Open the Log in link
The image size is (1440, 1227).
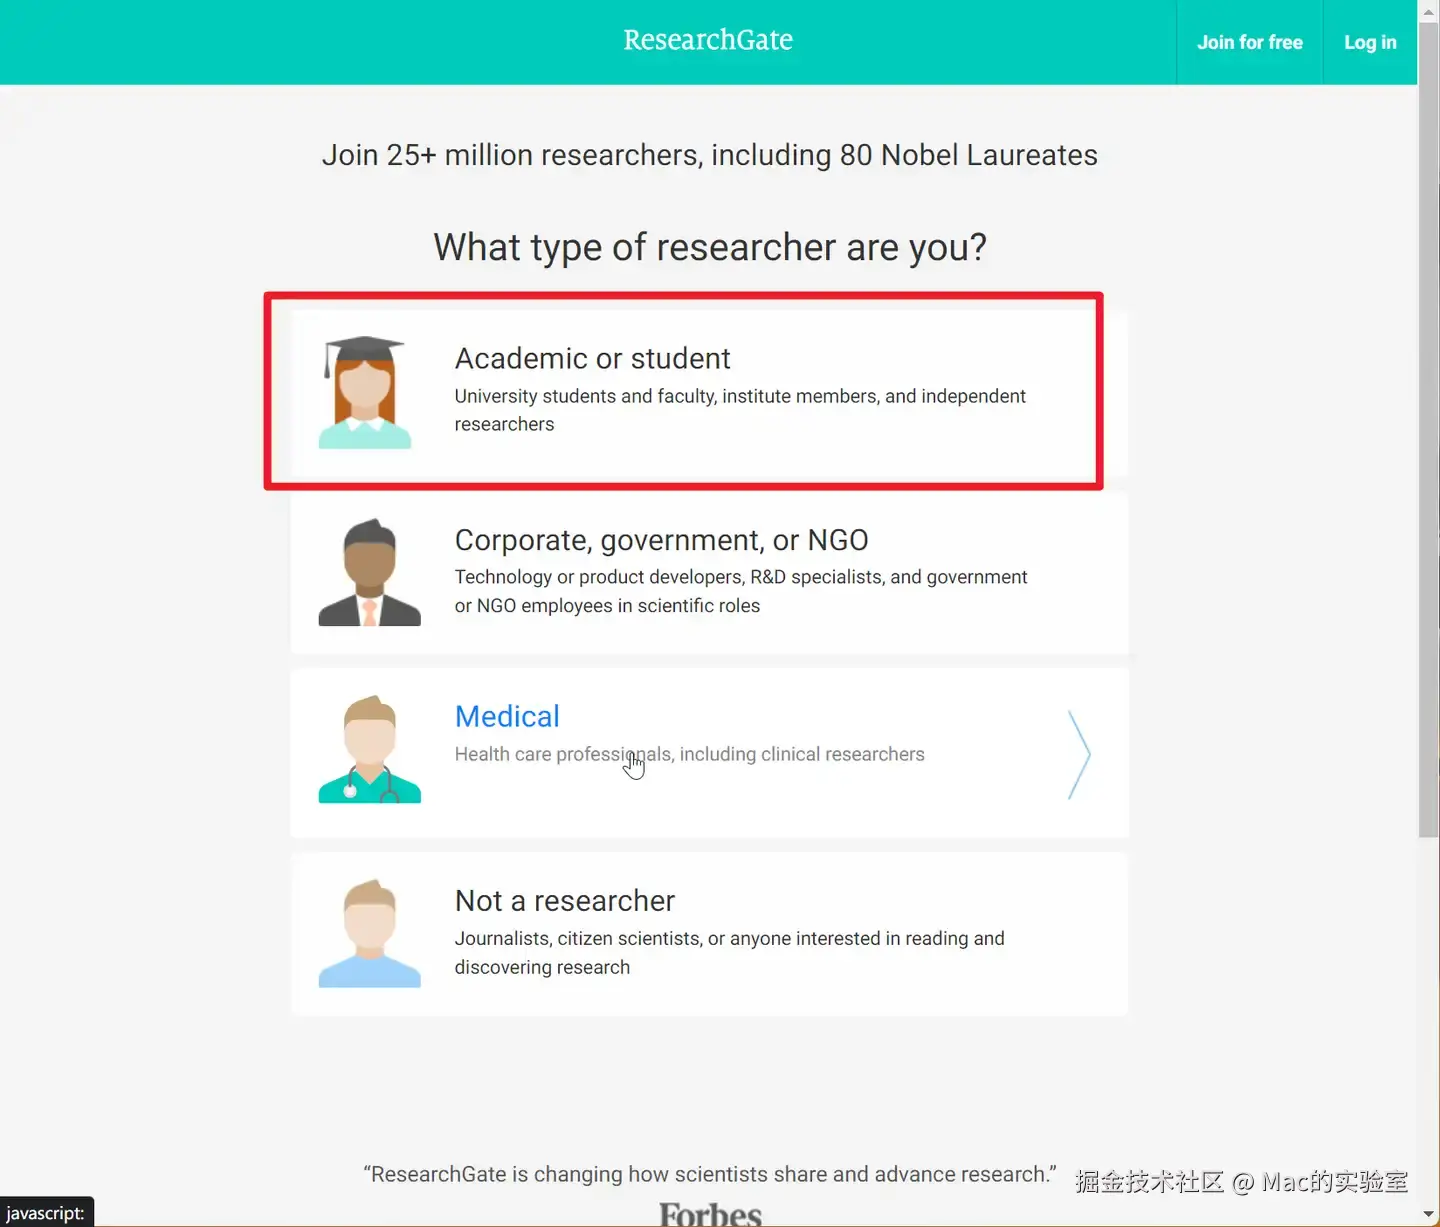click(1370, 42)
